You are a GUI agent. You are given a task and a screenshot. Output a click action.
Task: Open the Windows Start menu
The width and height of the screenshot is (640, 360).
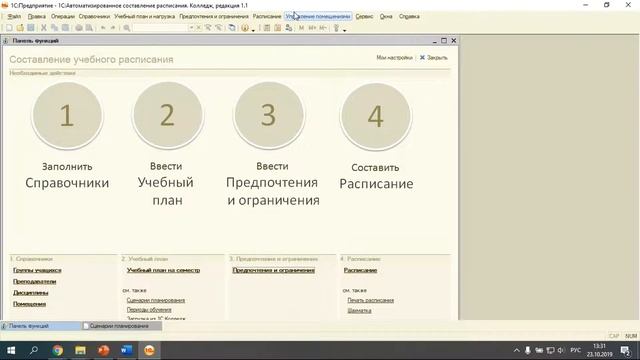[x=11, y=350]
